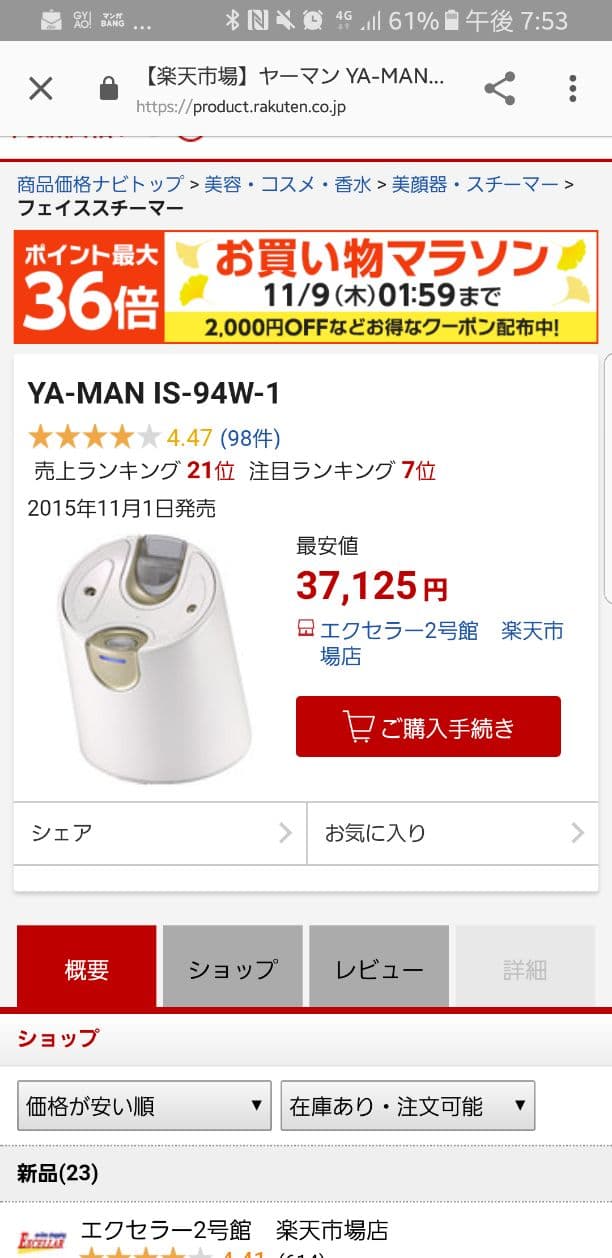Open the (98件) reviews link
Image resolution: width=612 pixels, height=1258 pixels.
(250, 437)
